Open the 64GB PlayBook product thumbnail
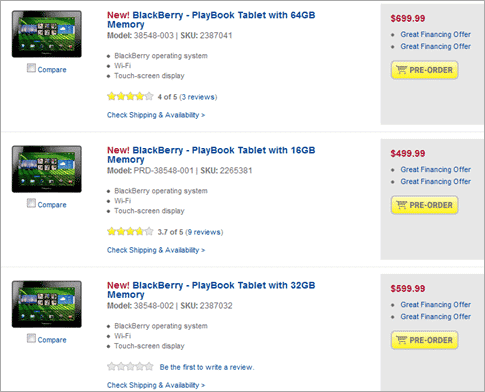The width and height of the screenshot is (485, 392). point(47,34)
